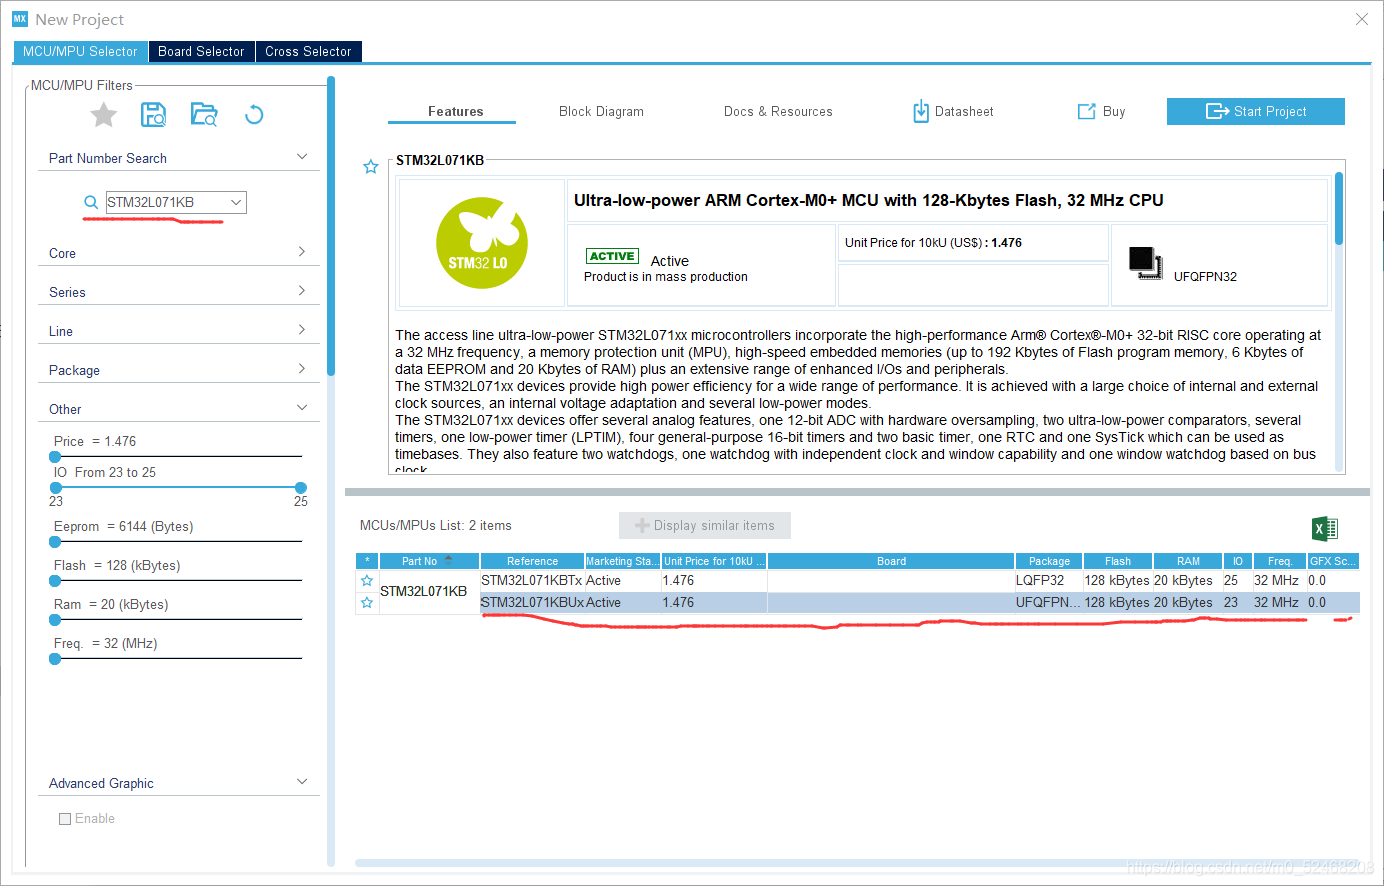The width and height of the screenshot is (1384, 886).
Task: Sort list by Package column header
Action: [1049, 561]
